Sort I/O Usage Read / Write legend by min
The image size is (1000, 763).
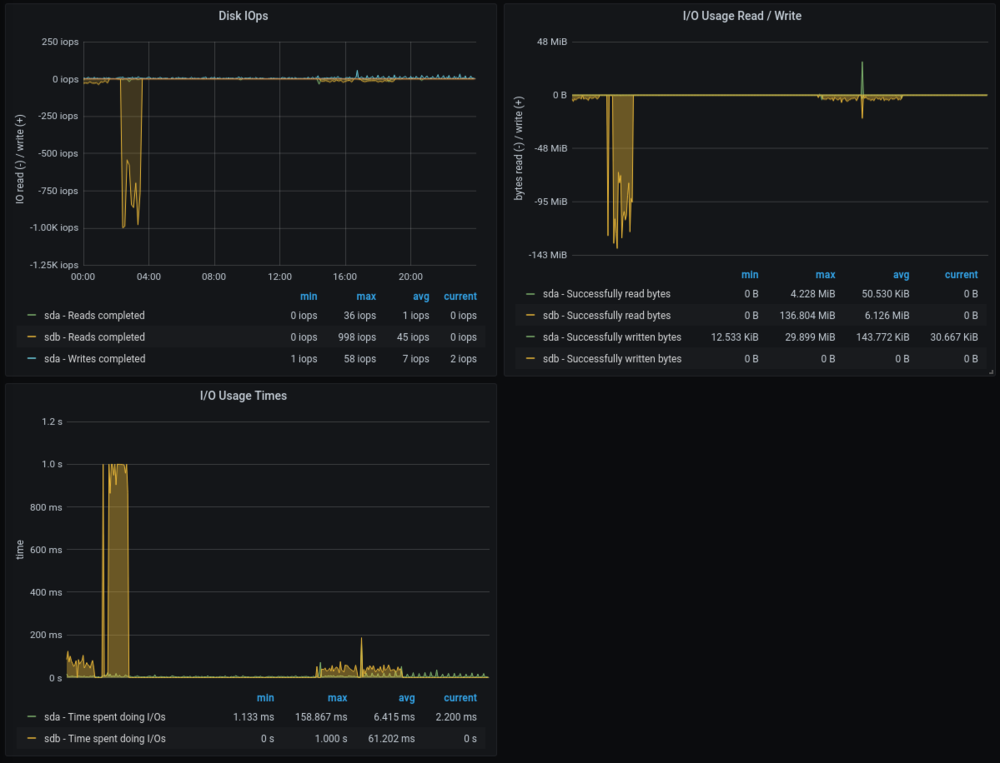point(749,275)
